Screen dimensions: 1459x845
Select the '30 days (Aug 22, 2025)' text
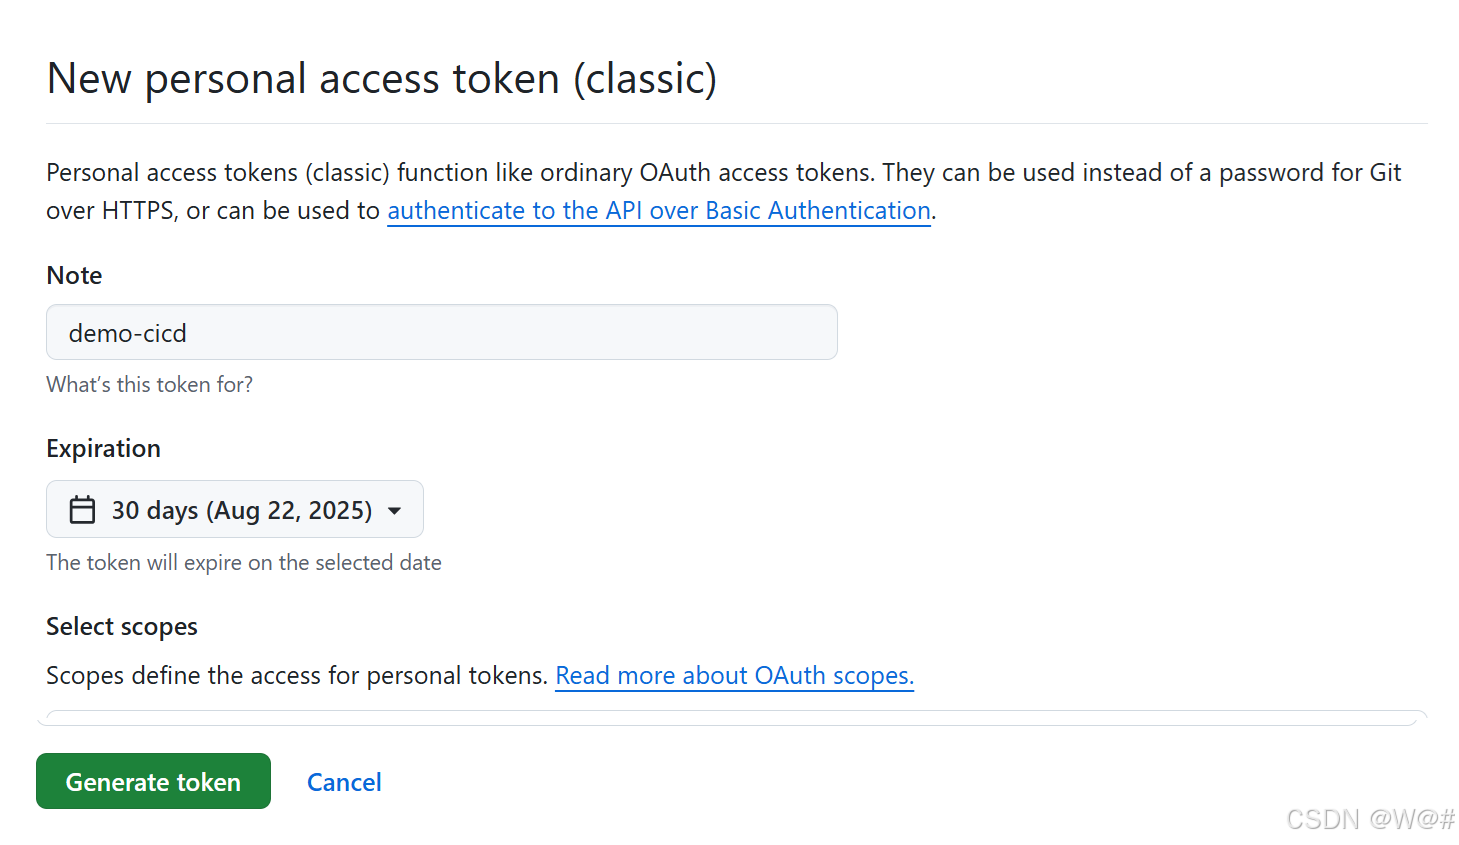242,510
